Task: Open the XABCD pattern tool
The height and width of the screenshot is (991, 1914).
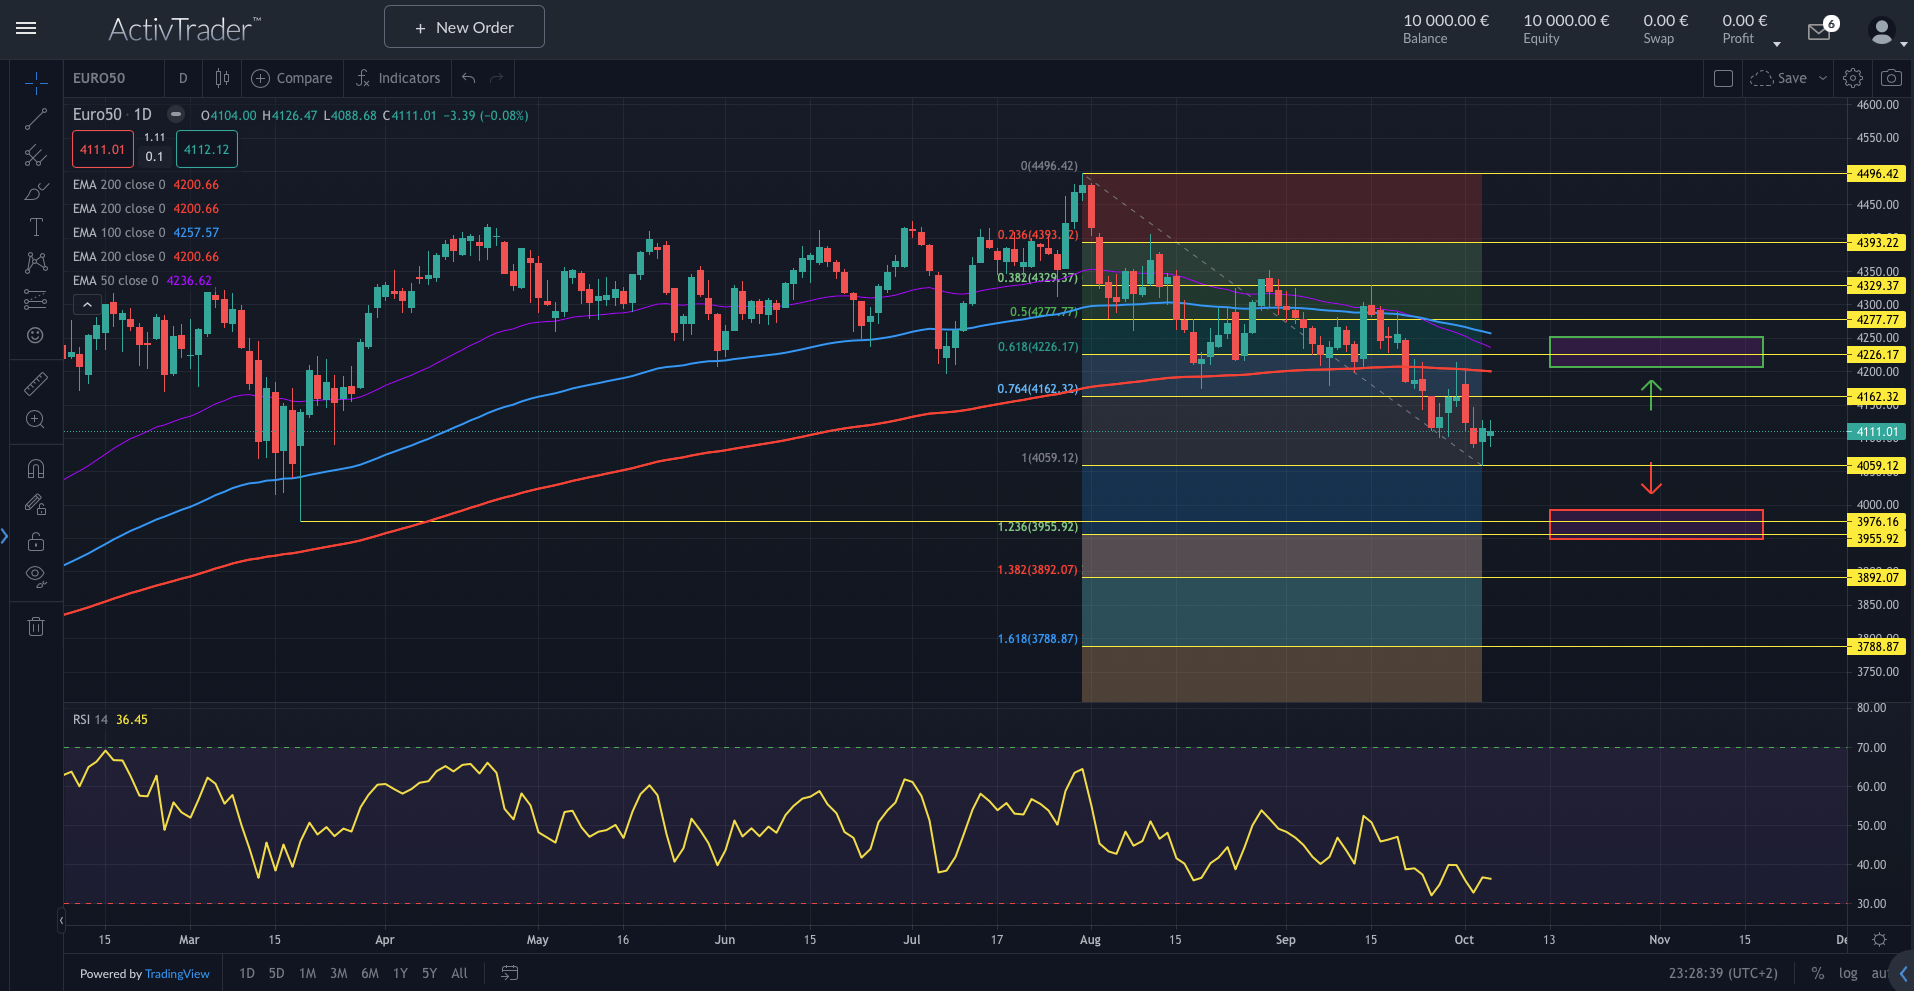Action: click(36, 262)
